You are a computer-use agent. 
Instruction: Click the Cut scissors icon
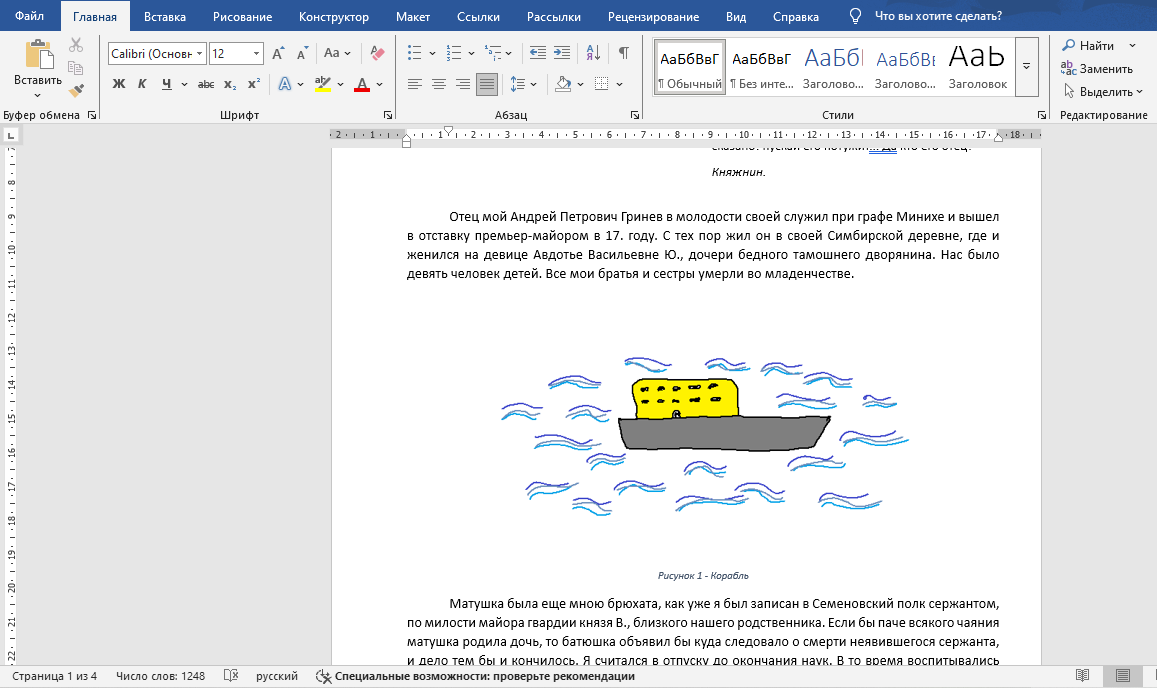click(76, 45)
